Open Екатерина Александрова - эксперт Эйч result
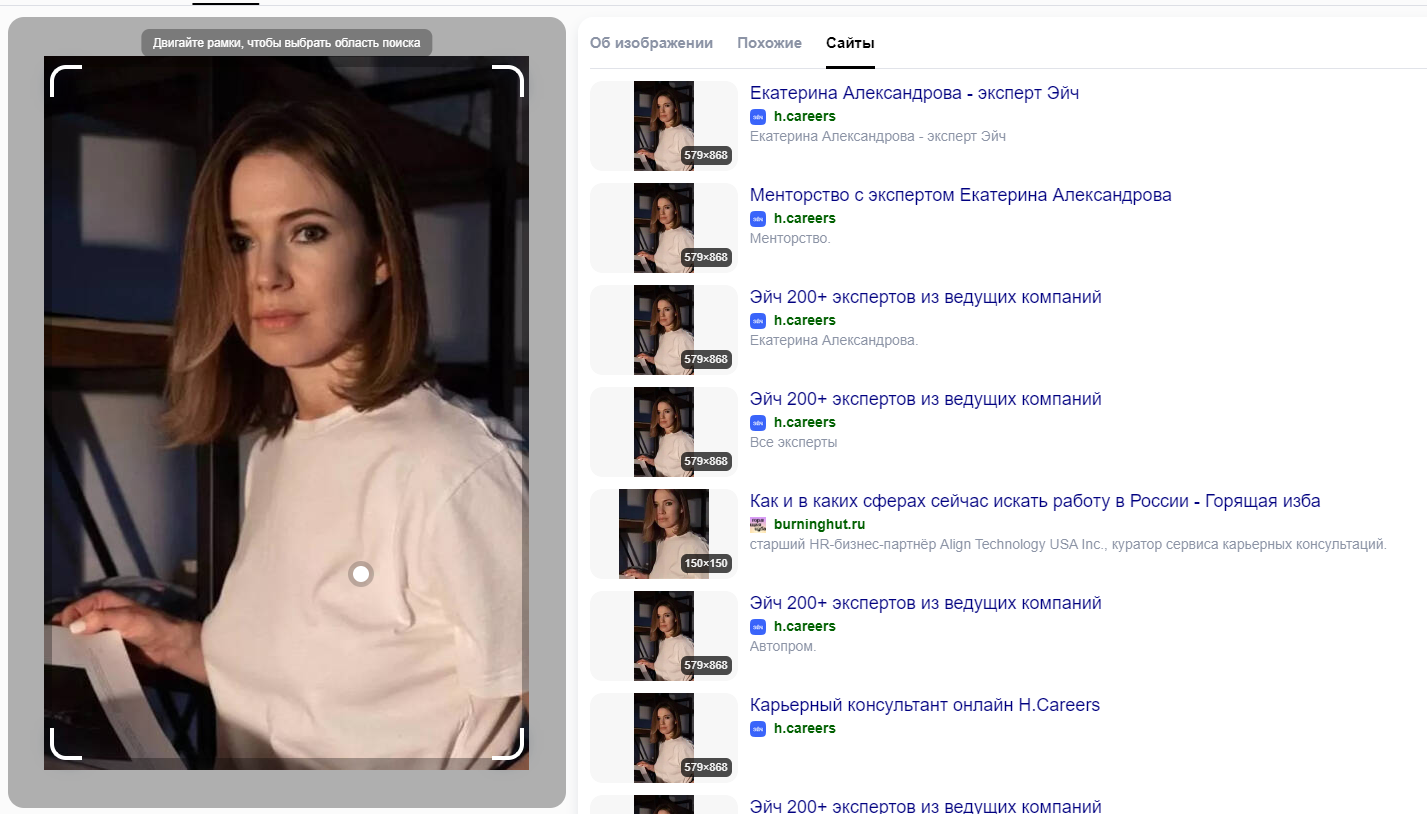The height and width of the screenshot is (814, 1427). click(914, 93)
